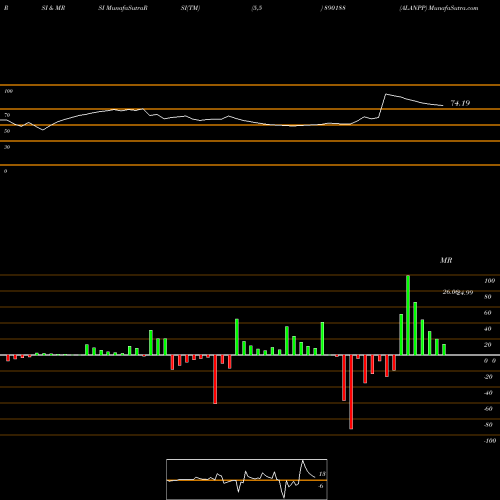Click the longest red MR bar
Viewport: 500px width, 500px height.
click(351, 392)
